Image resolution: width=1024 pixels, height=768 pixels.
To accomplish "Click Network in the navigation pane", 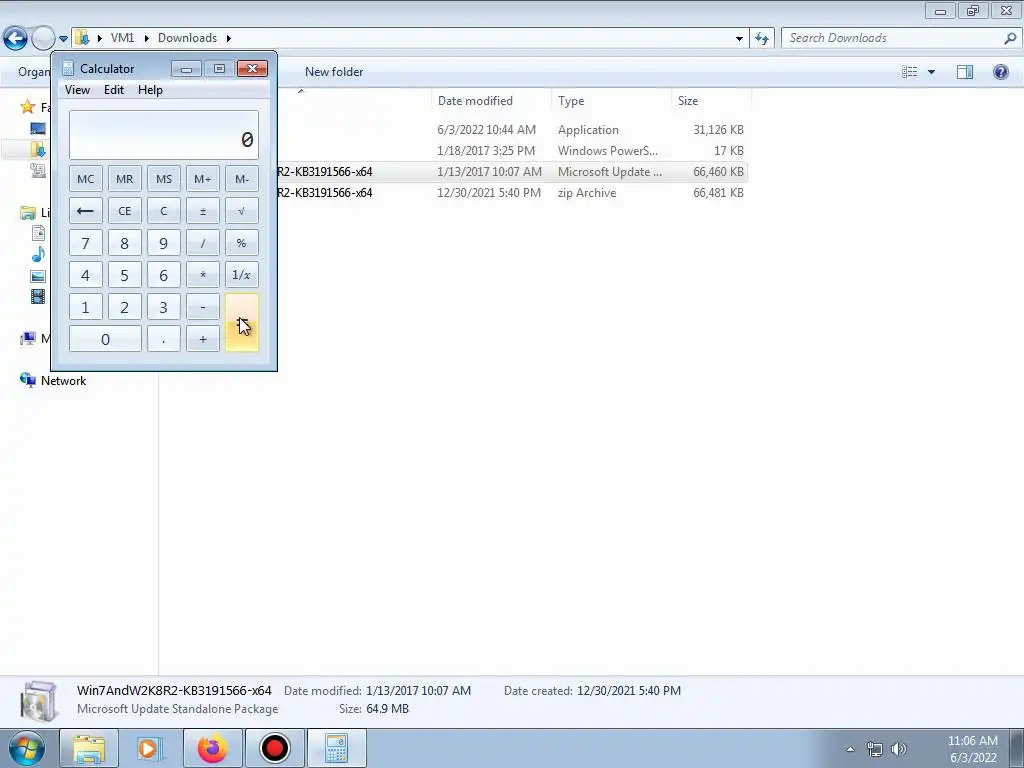I will (x=63, y=381).
